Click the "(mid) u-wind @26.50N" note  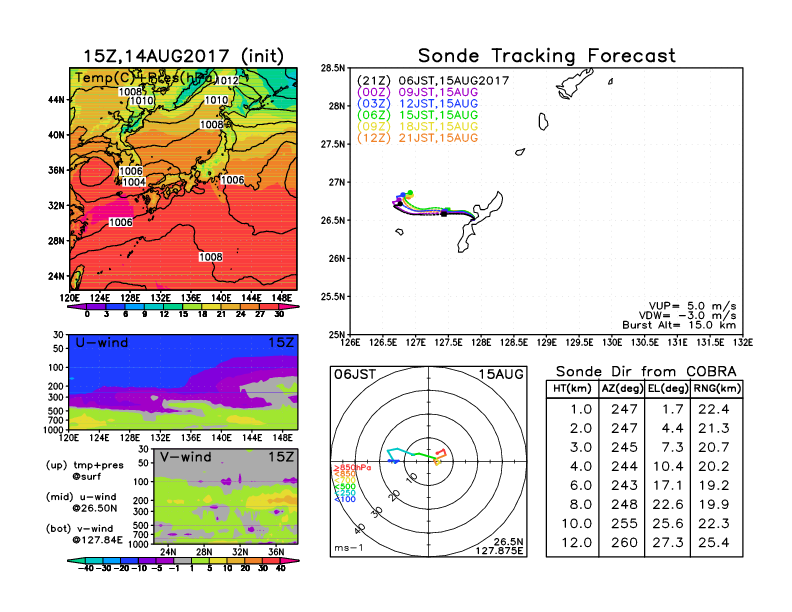(x=81, y=502)
